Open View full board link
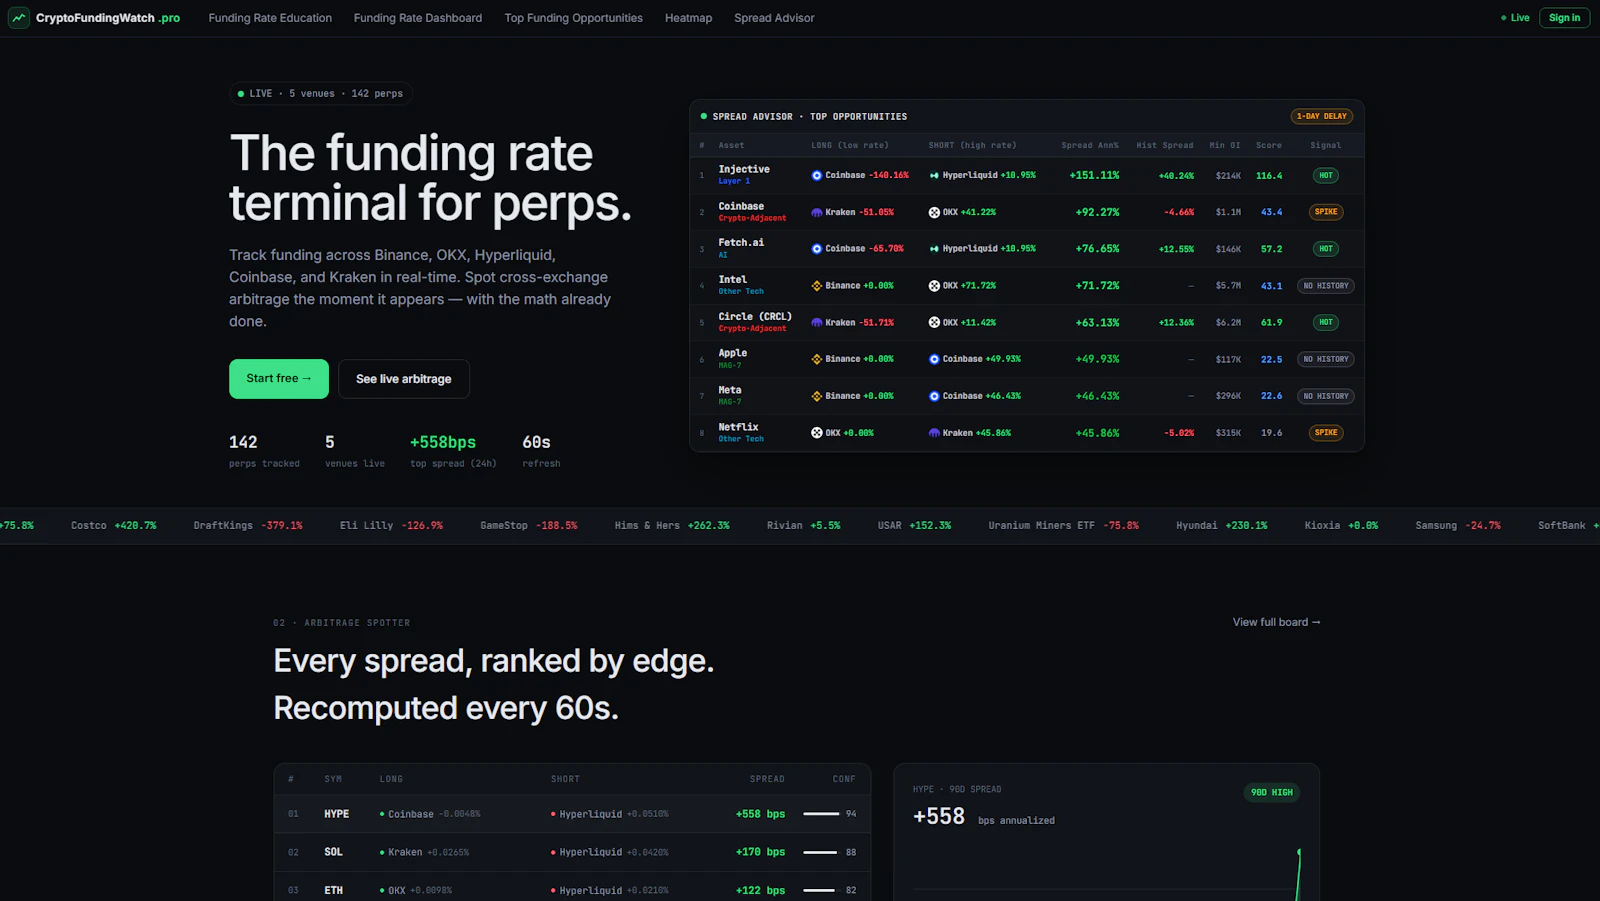This screenshot has width=1600, height=901. coord(1276,622)
